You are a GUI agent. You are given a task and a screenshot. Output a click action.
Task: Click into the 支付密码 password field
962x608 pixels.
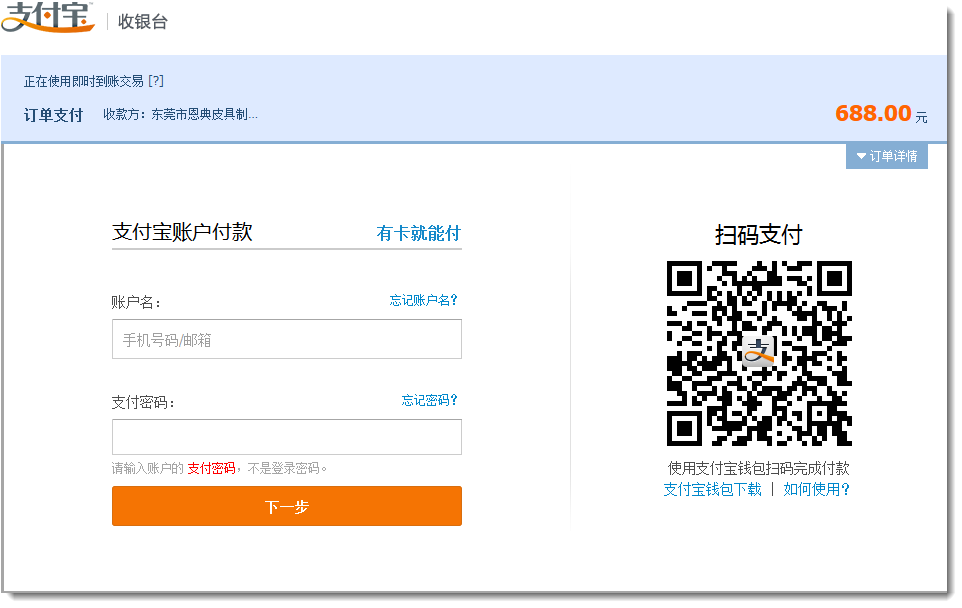[286, 437]
